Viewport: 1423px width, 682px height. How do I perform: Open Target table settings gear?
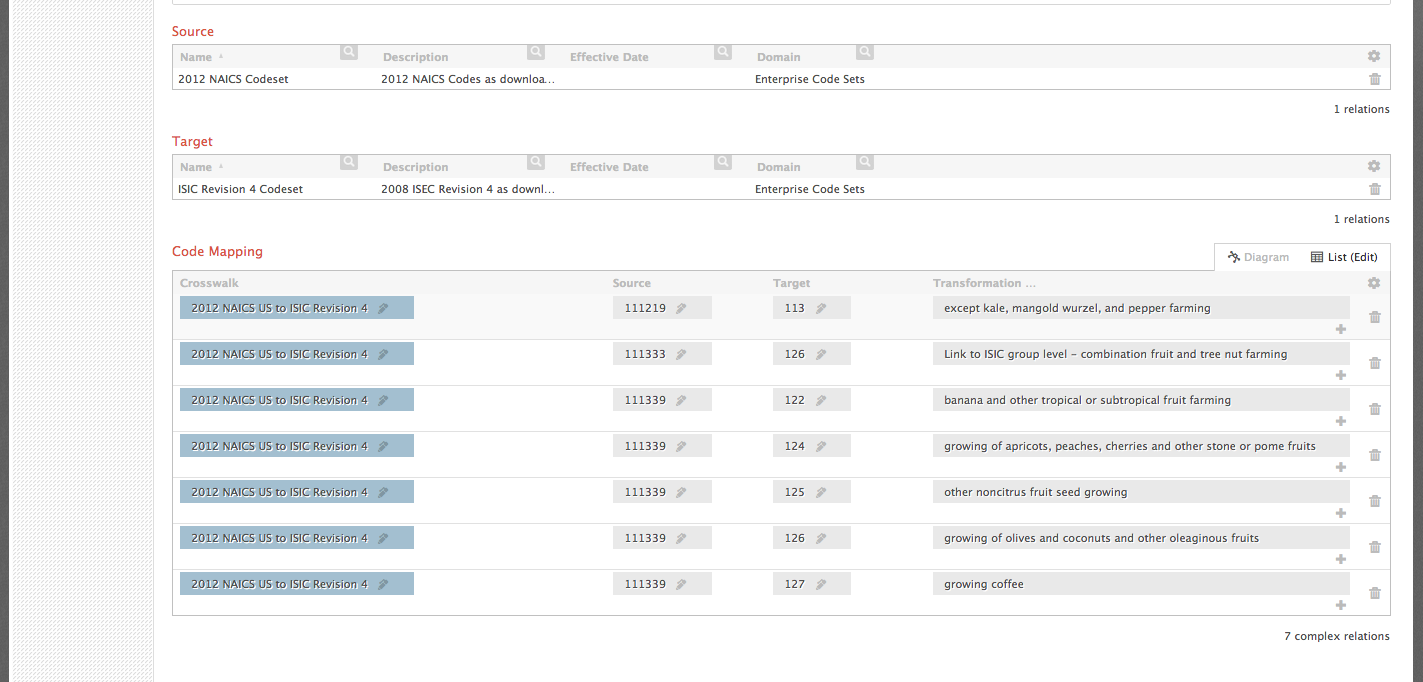pyautogui.click(x=1374, y=166)
